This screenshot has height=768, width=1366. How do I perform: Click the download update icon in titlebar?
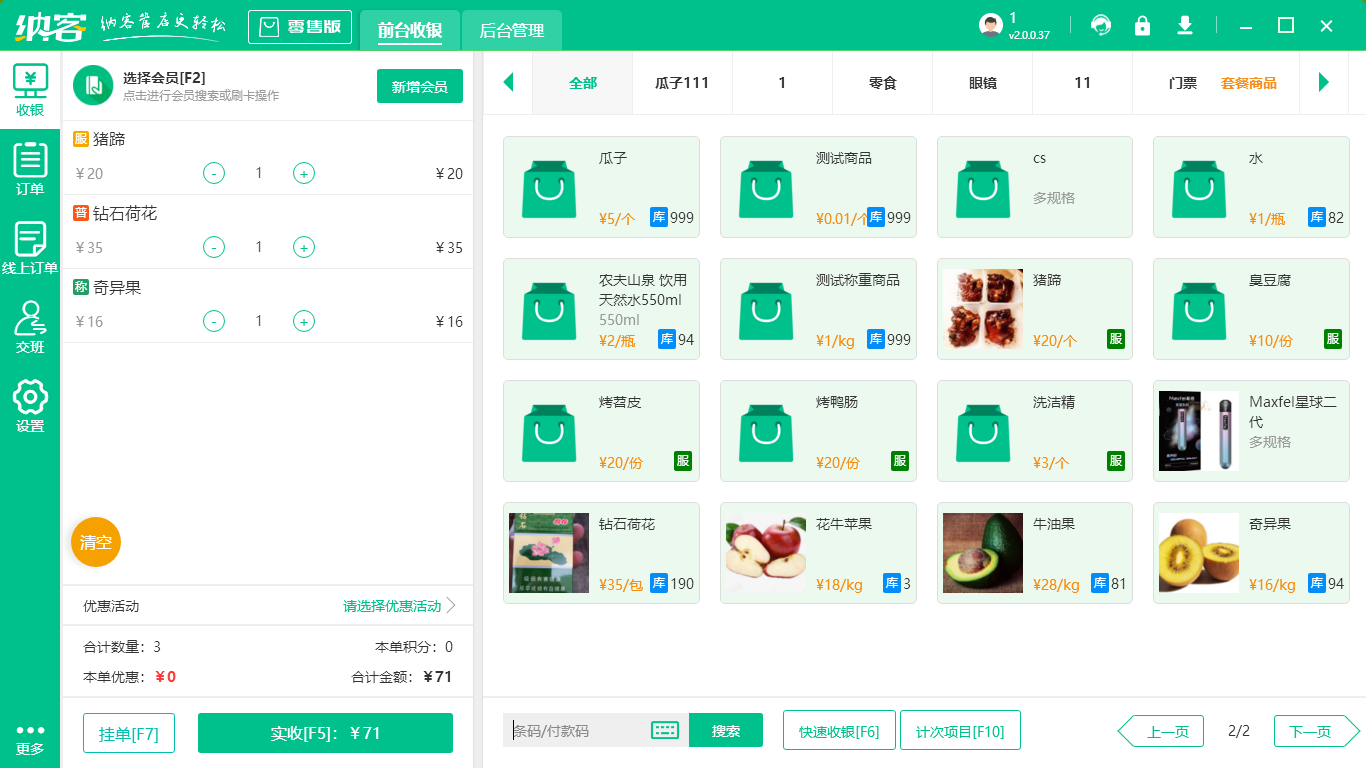(1185, 25)
